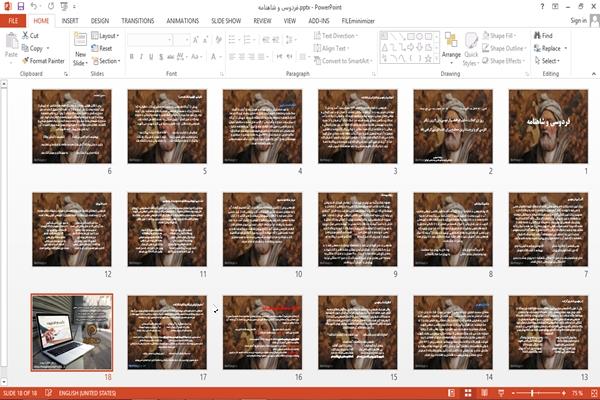Open Change Case Aa dropdown
600x400 pixels.
(196, 57)
